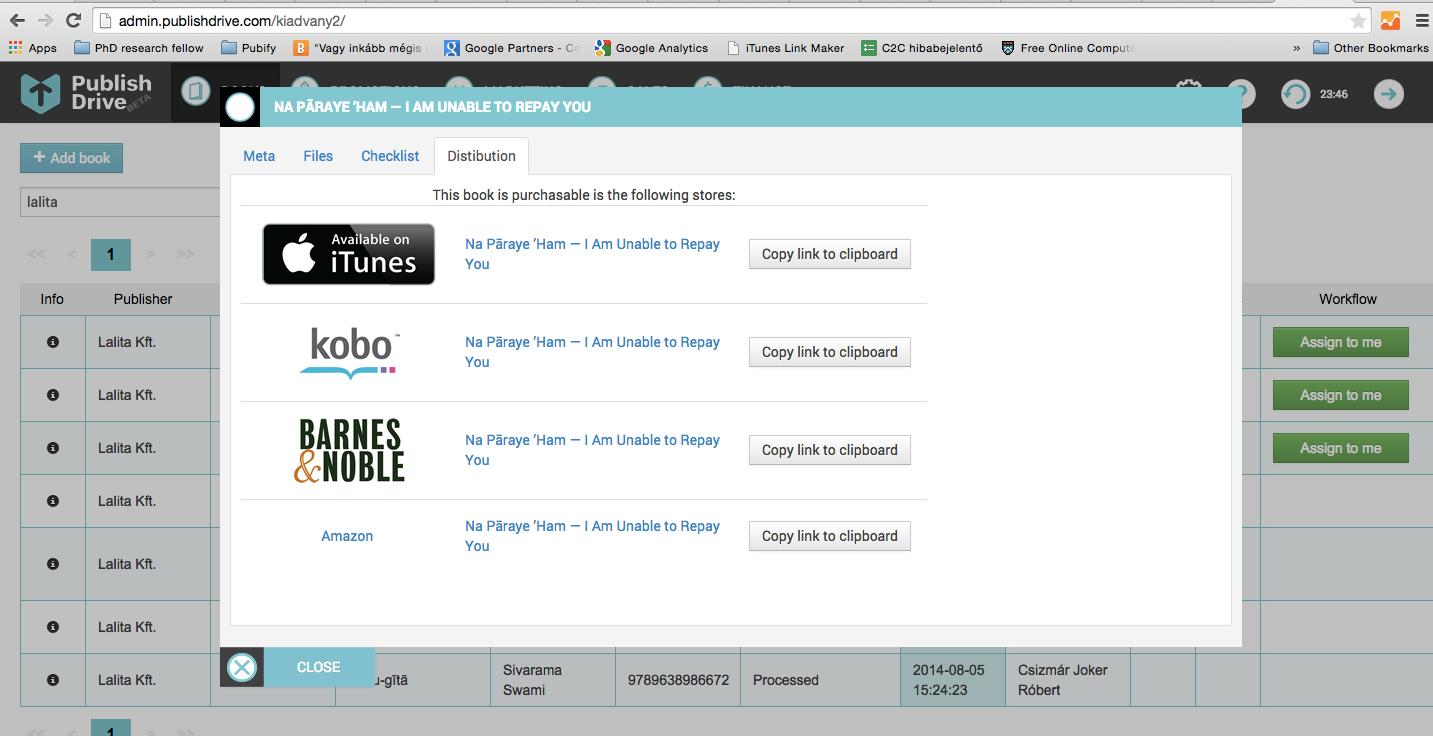The width and height of the screenshot is (1433, 736).
Task: Open the iTunes Link Maker bookmark
Action: (786, 48)
